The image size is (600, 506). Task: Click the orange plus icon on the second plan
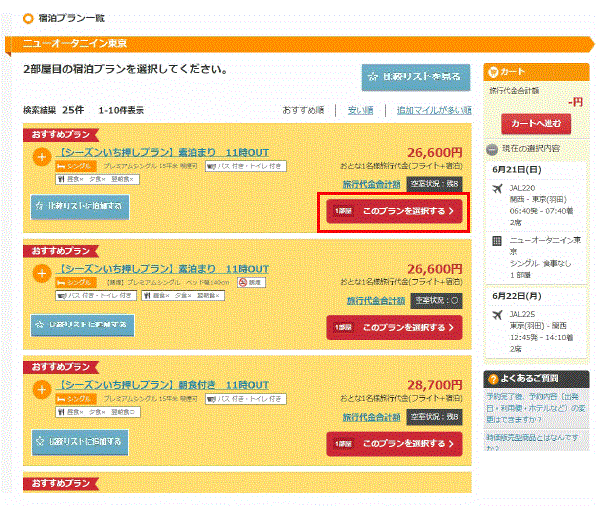coord(41,272)
